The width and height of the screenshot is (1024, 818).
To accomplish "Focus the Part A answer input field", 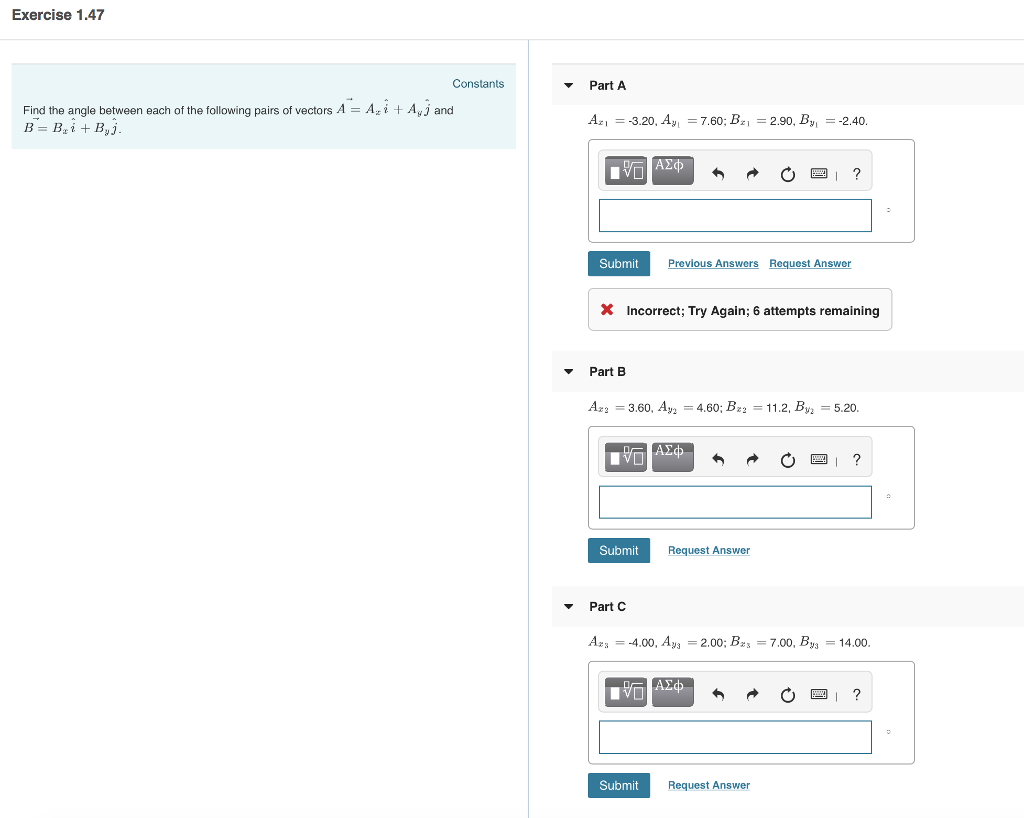I will click(x=735, y=215).
